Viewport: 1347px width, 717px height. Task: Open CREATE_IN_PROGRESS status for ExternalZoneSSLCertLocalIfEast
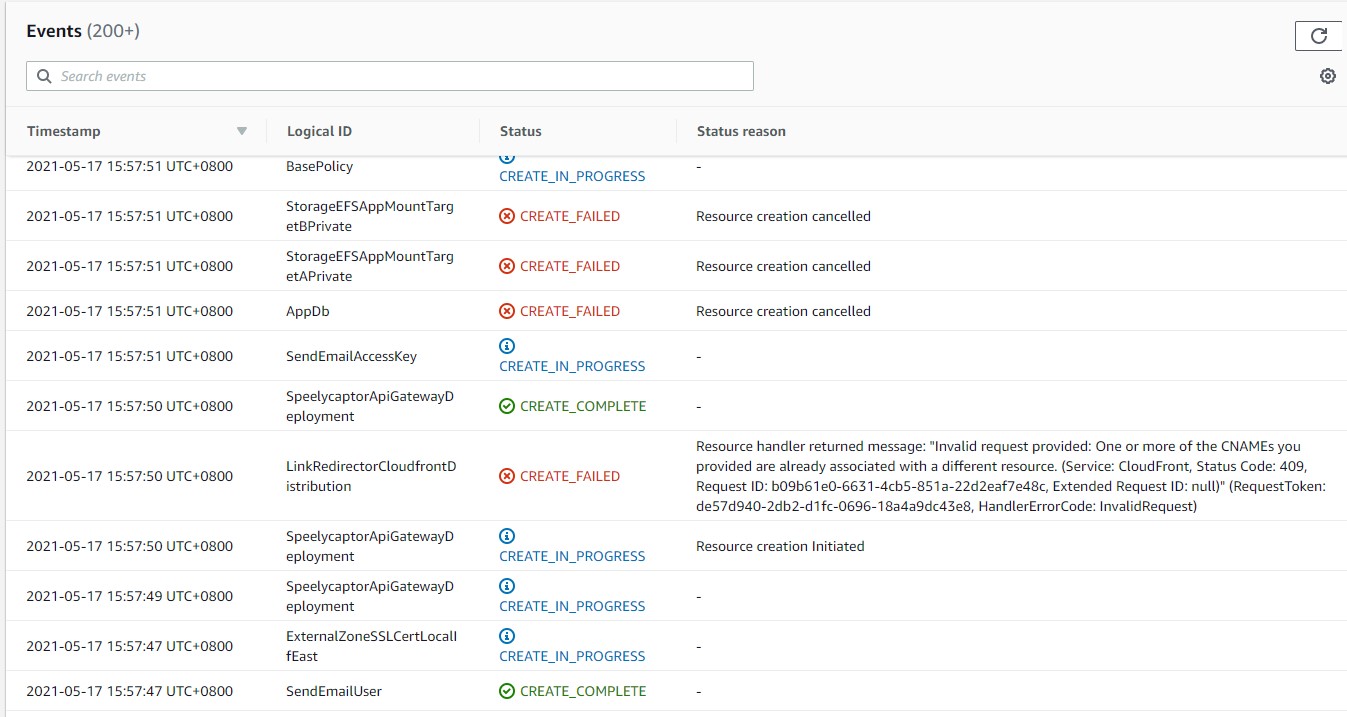point(572,656)
